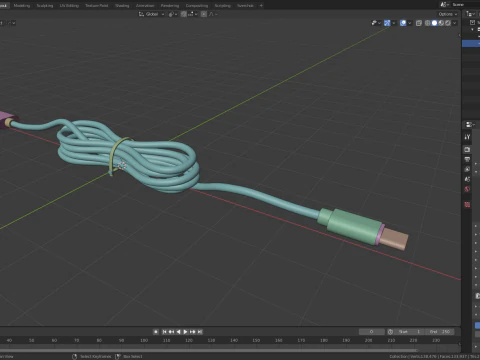Expand the overlays options arrow
The width and height of the screenshot is (480, 360).
coord(410,23)
